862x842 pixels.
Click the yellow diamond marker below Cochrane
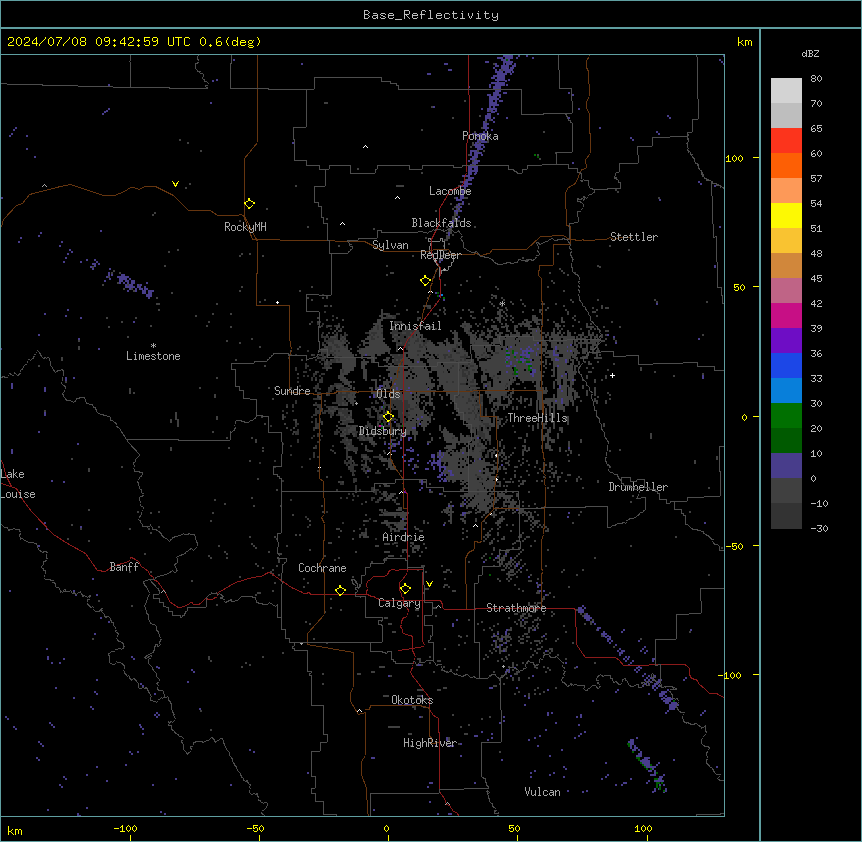pyautogui.click(x=340, y=590)
